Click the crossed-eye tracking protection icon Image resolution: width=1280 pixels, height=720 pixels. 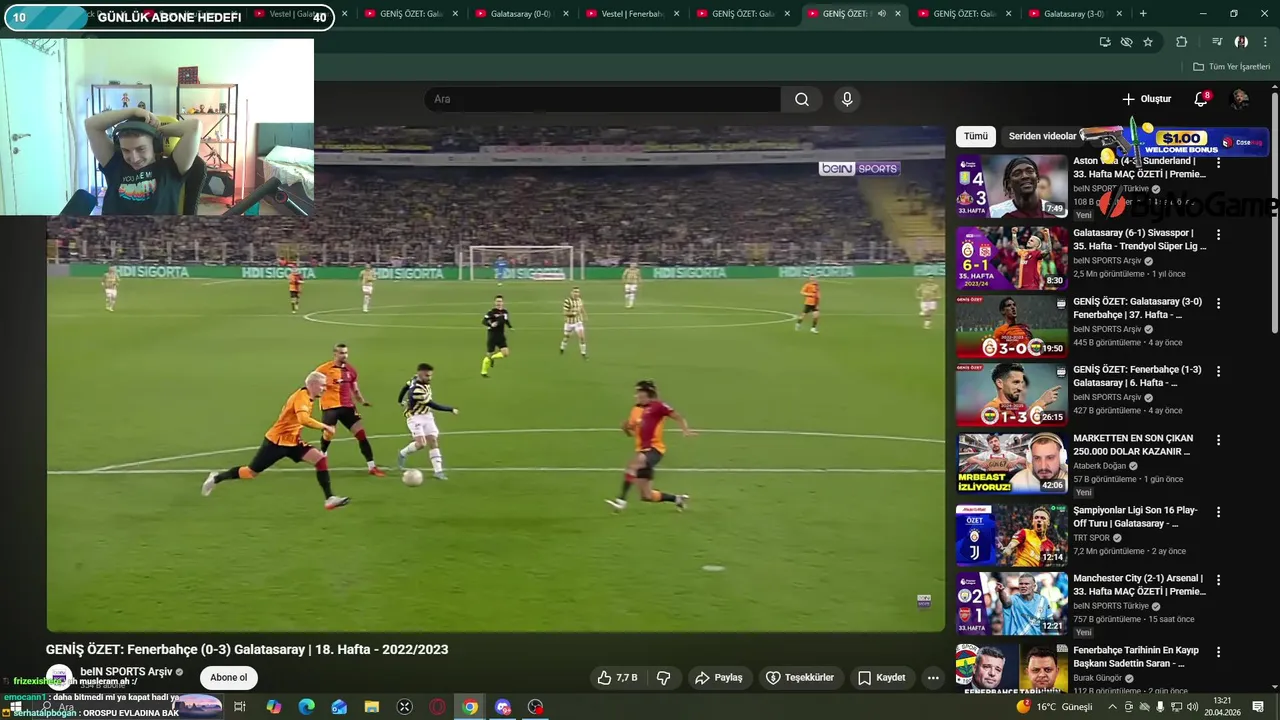(1126, 42)
